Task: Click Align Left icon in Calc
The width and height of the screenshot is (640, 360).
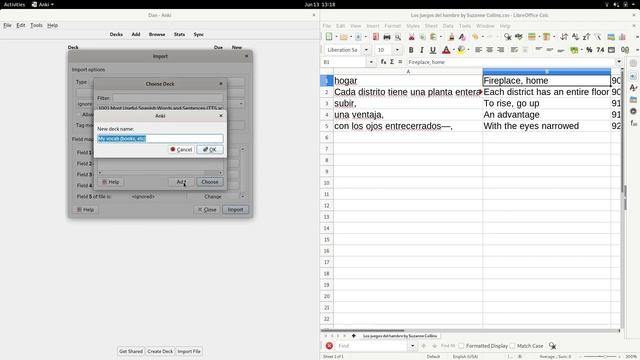Action: (x=478, y=50)
